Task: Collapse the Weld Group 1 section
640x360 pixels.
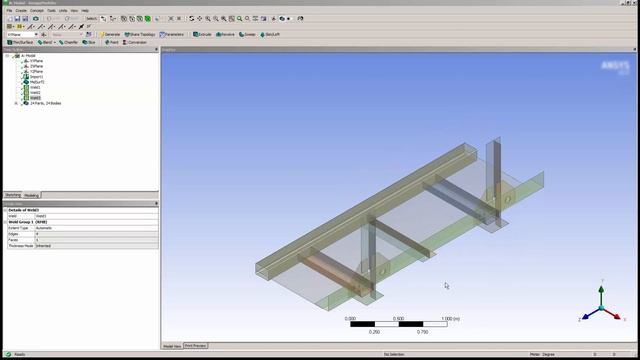Action: 6,222
